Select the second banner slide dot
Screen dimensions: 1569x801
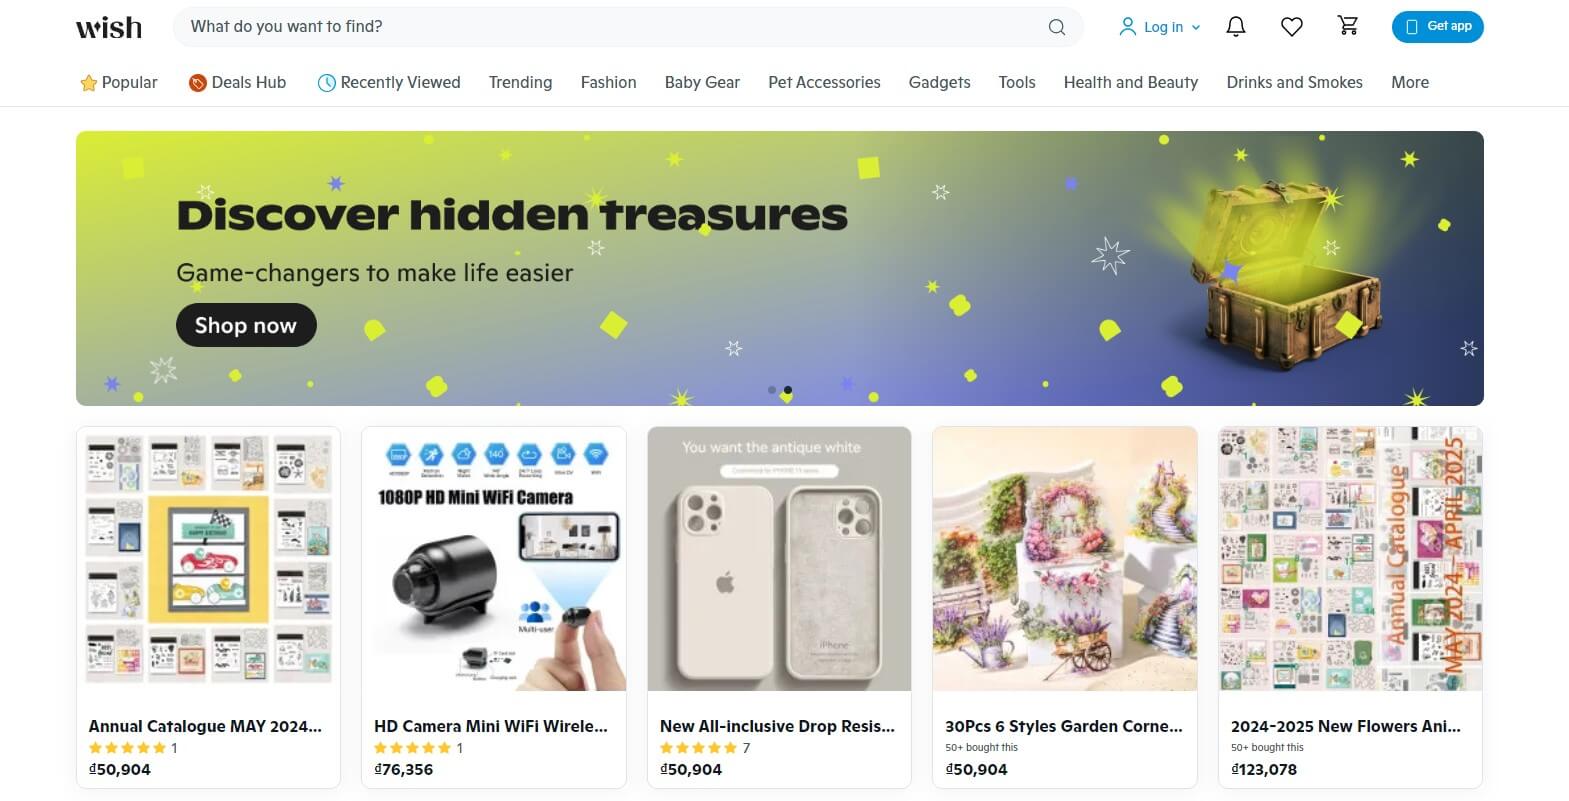(788, 390)
